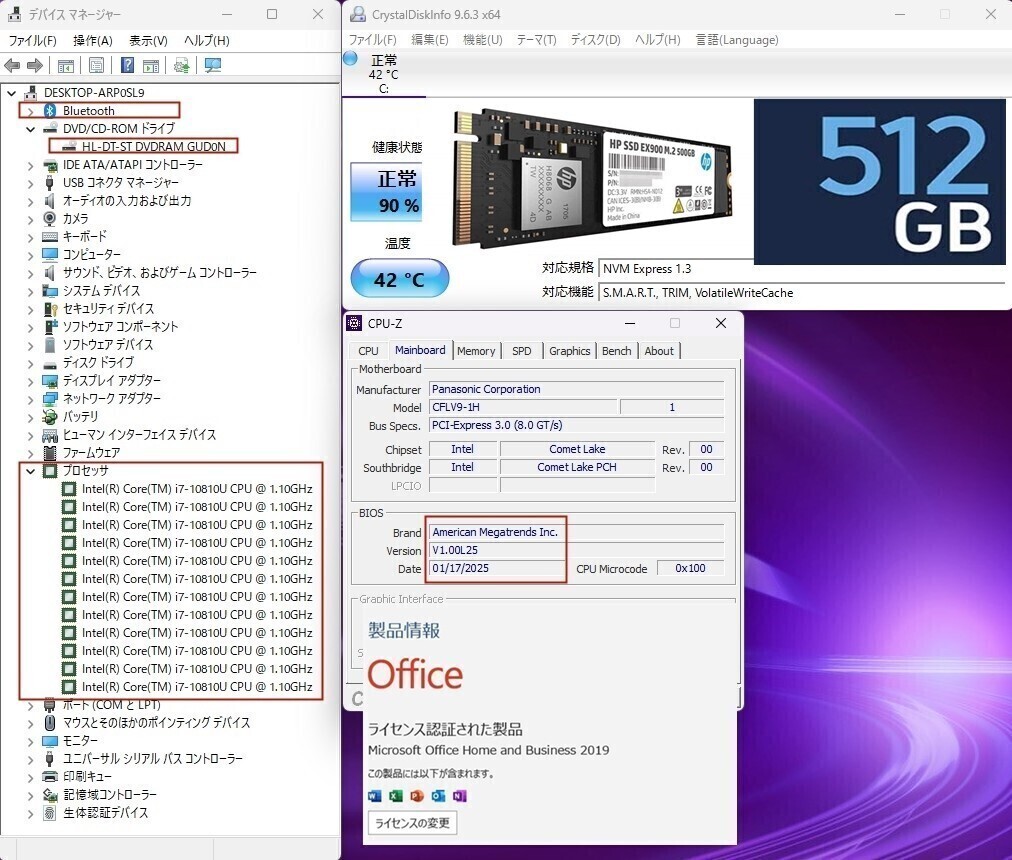
Task: Select the ヒューマン インターフェイス デバイス tree item
Action: tap(139, 435)
